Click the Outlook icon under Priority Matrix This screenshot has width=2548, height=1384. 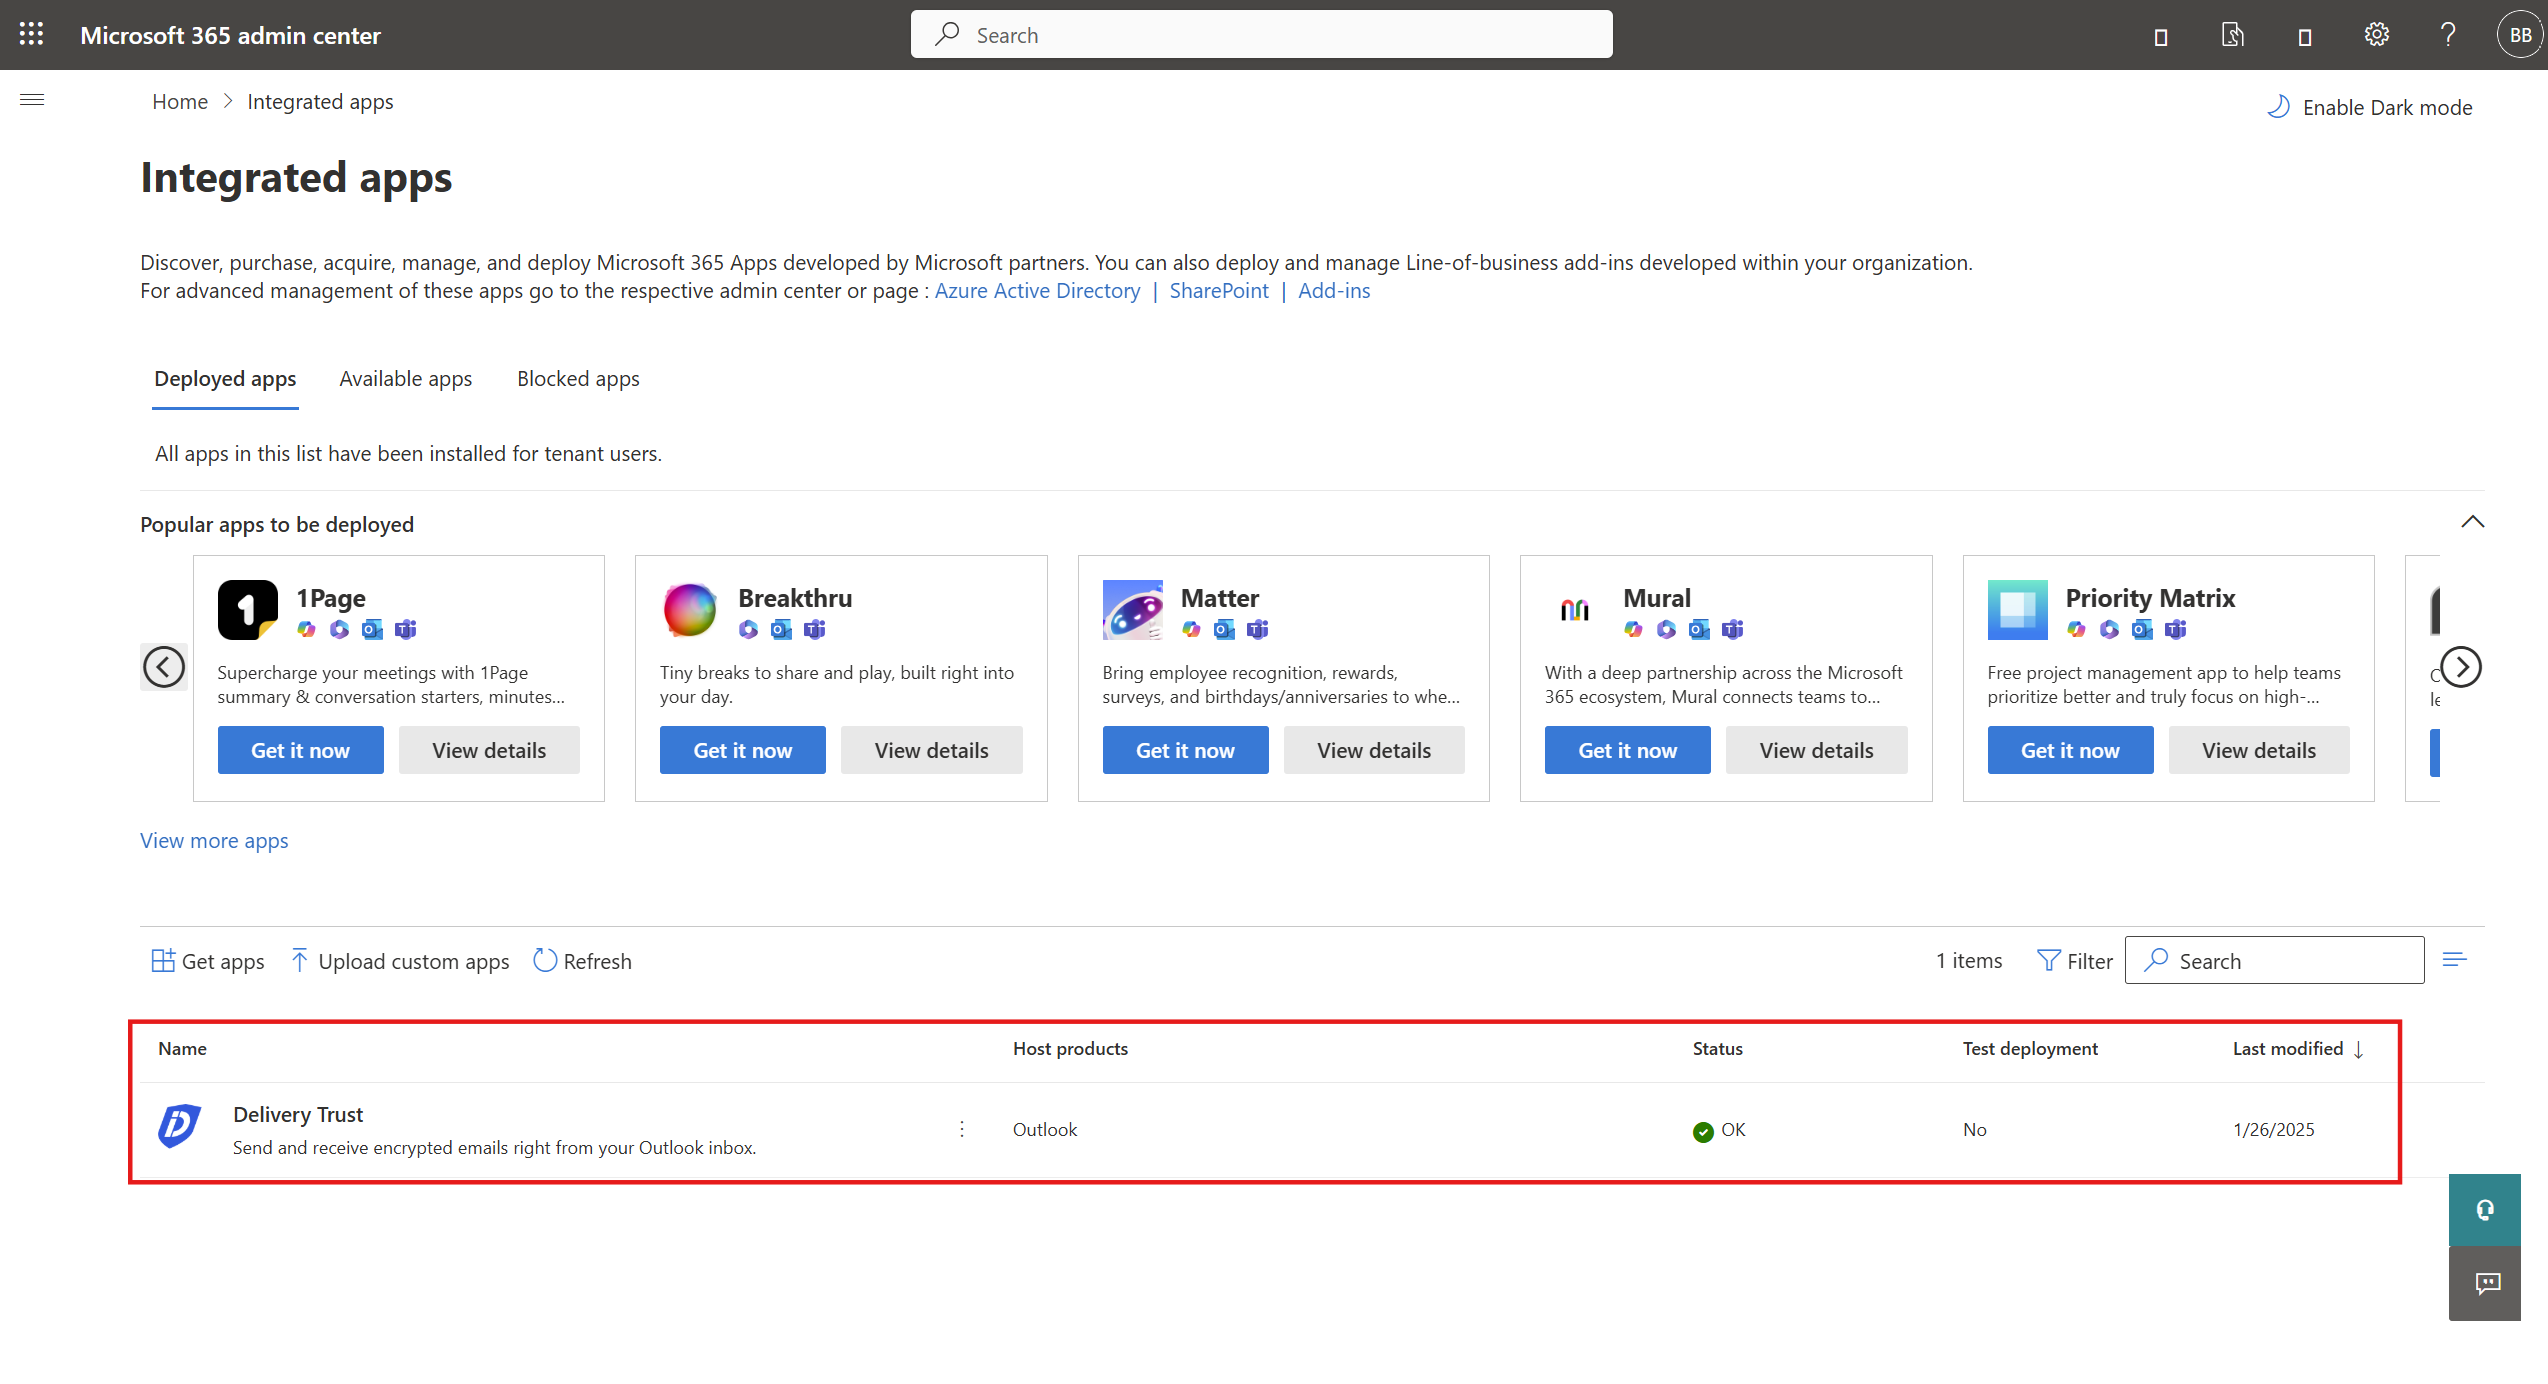coord(2142,629)
